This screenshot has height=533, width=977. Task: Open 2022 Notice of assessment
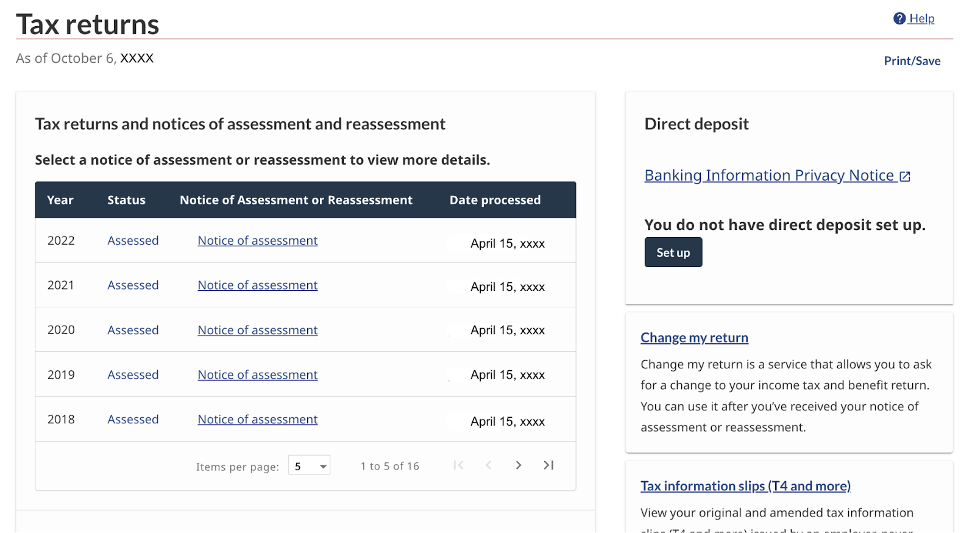tap(257, 241)
